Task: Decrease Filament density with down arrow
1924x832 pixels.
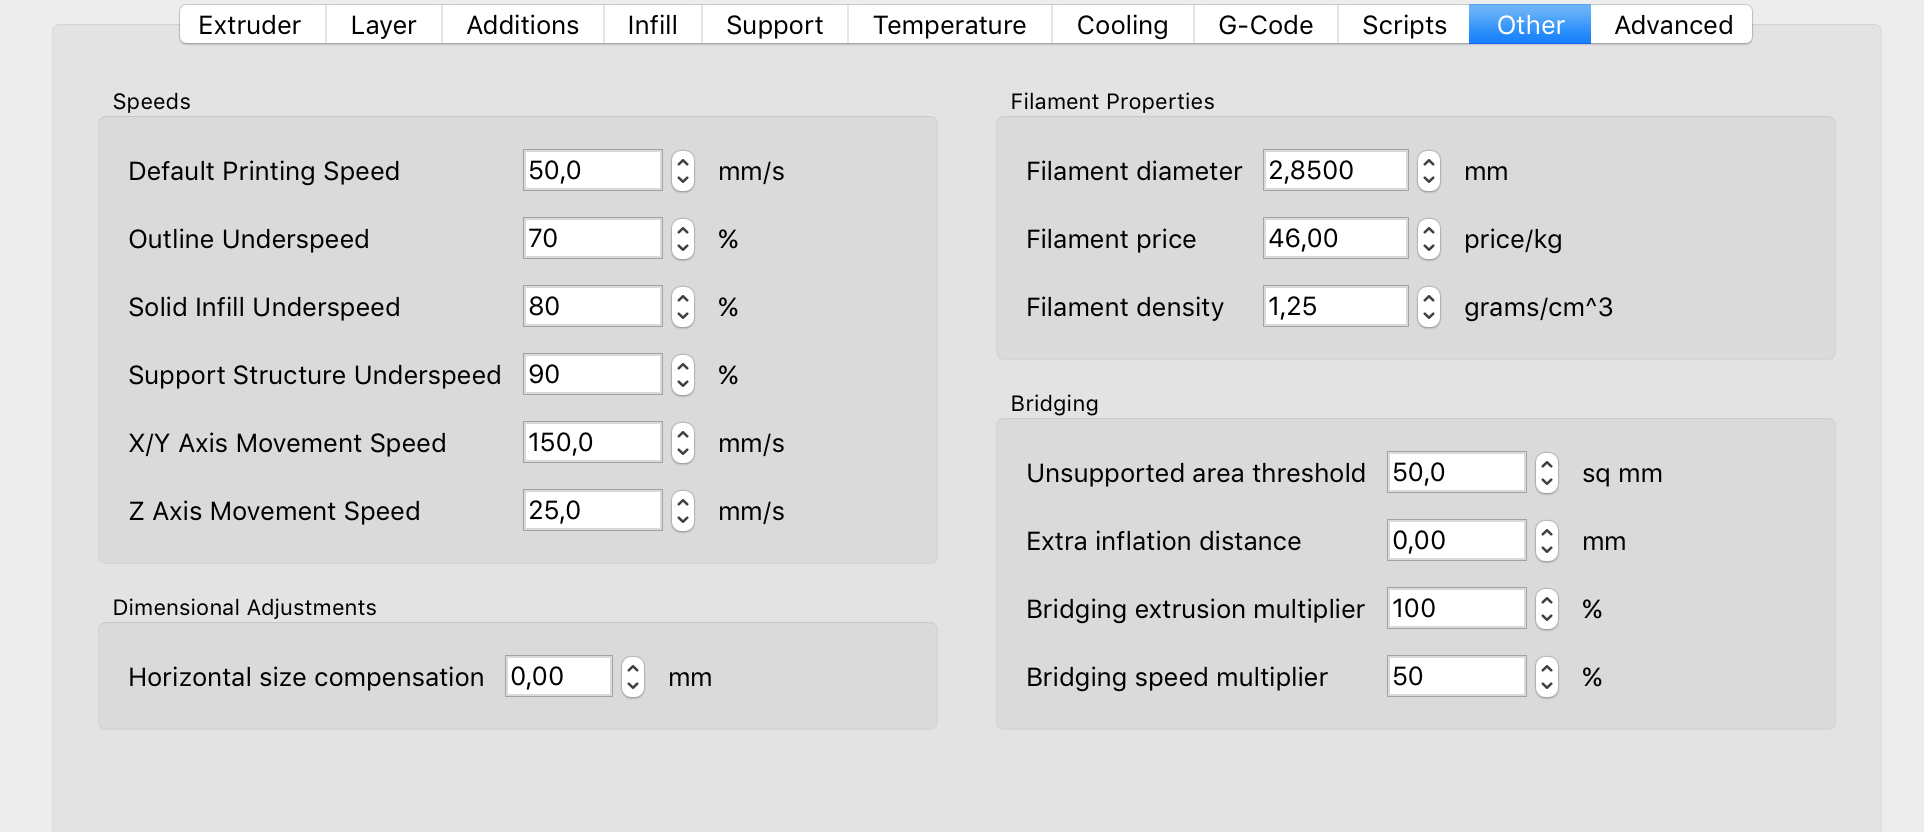Action: coord(1429,317)
